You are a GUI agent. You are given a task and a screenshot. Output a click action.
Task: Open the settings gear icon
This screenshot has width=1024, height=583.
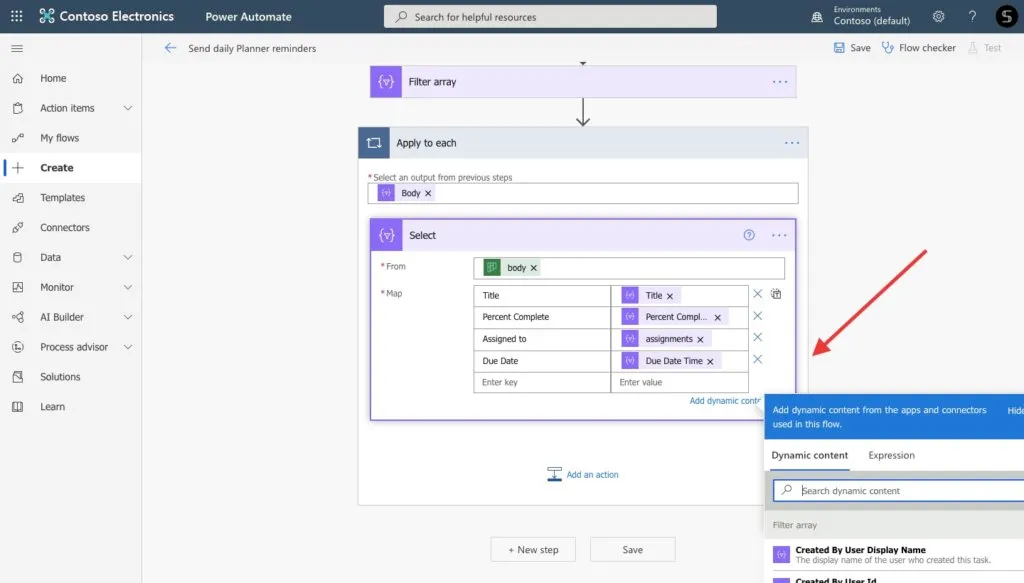[x=938, y=16]
